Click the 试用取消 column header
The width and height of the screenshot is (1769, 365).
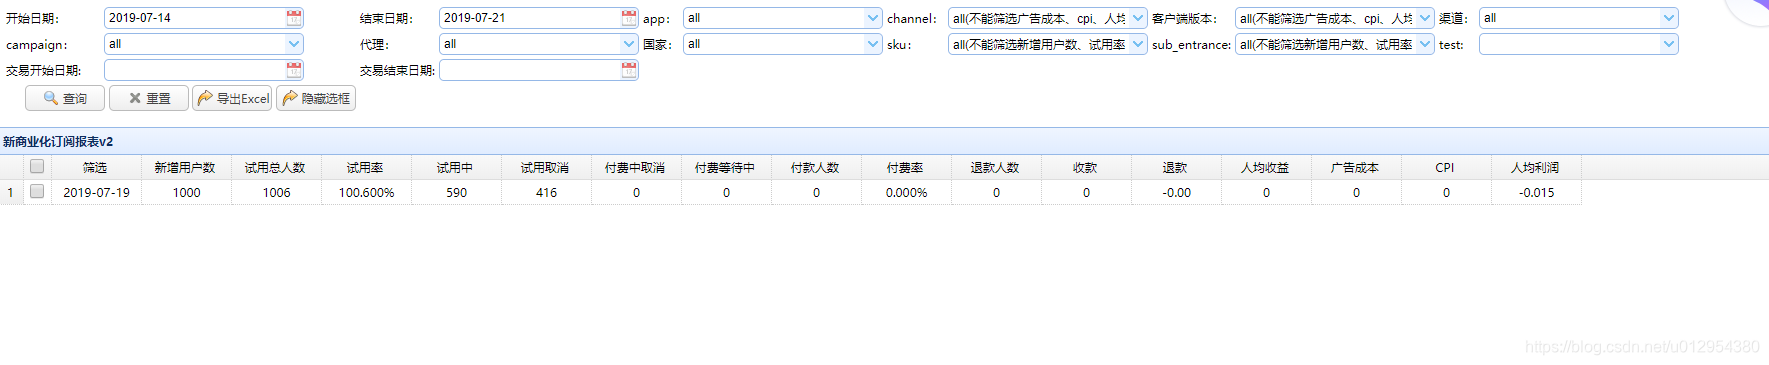[x=546, y=167]
